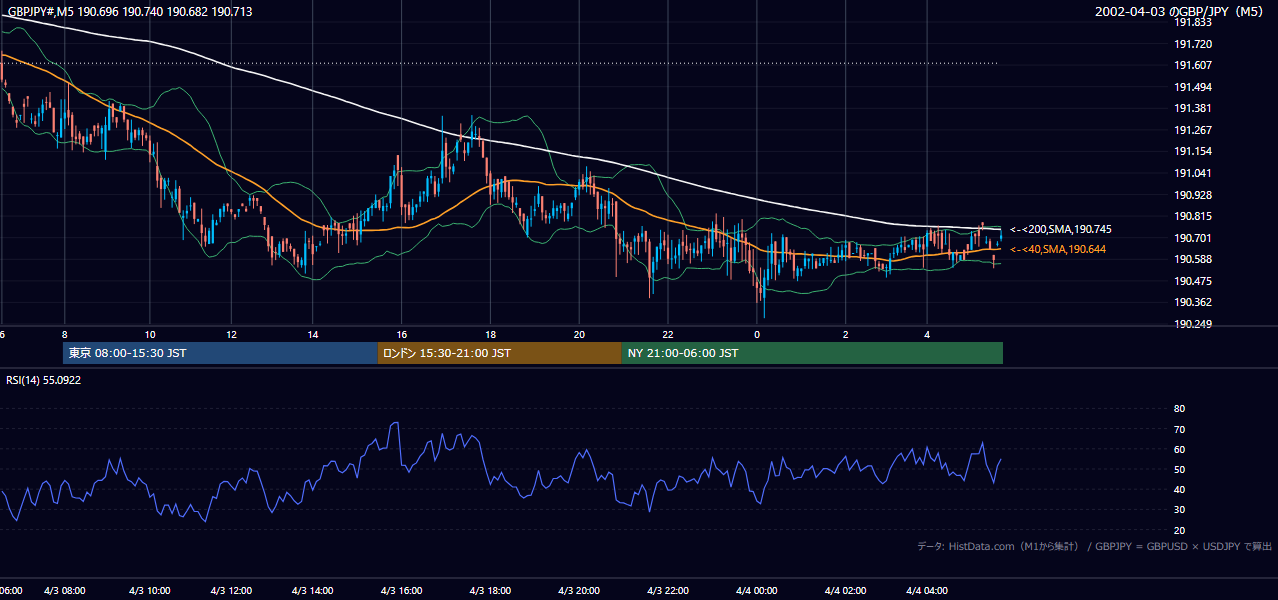This screenshot has width=1278, height=600.
Task: Click the bottom timeline label 4/4 02:00
Action: (845, 591)
